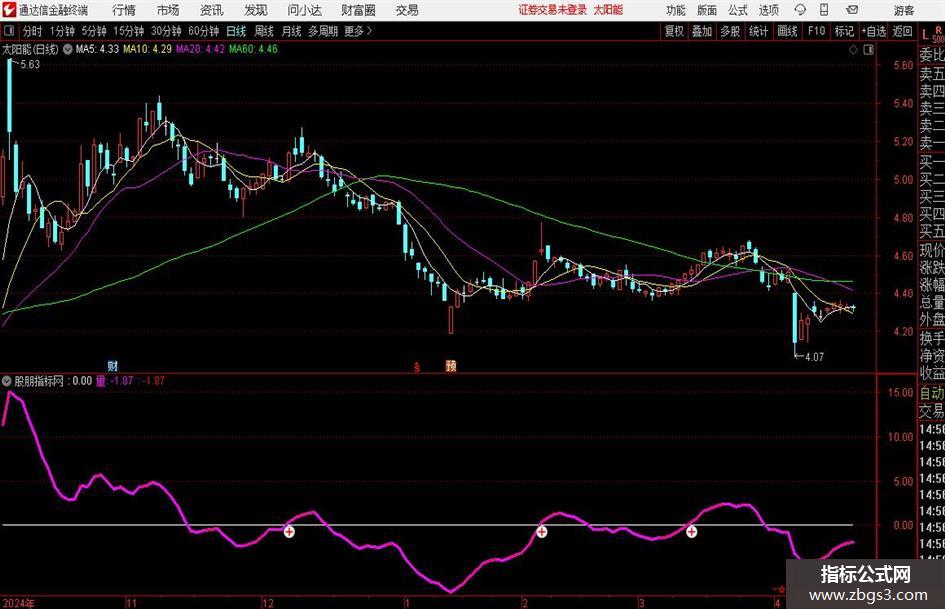Click the 统计 toolbar button
The image size is (945, 609).
pyautogui.click(x=758, y=31)
